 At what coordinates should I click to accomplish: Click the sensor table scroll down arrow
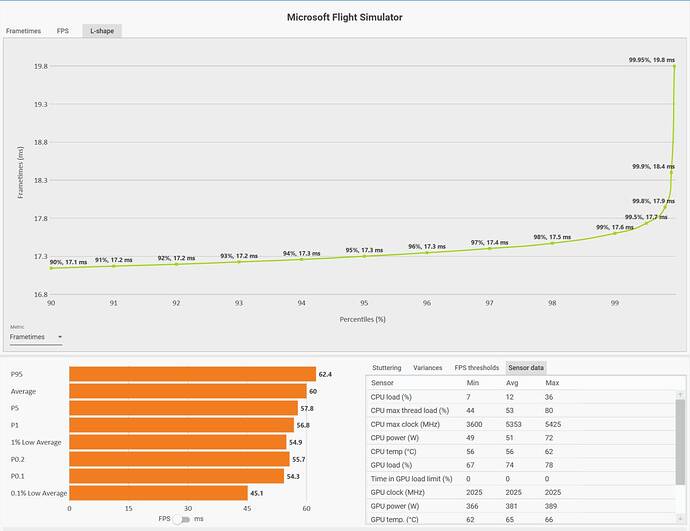click(680, 519)
